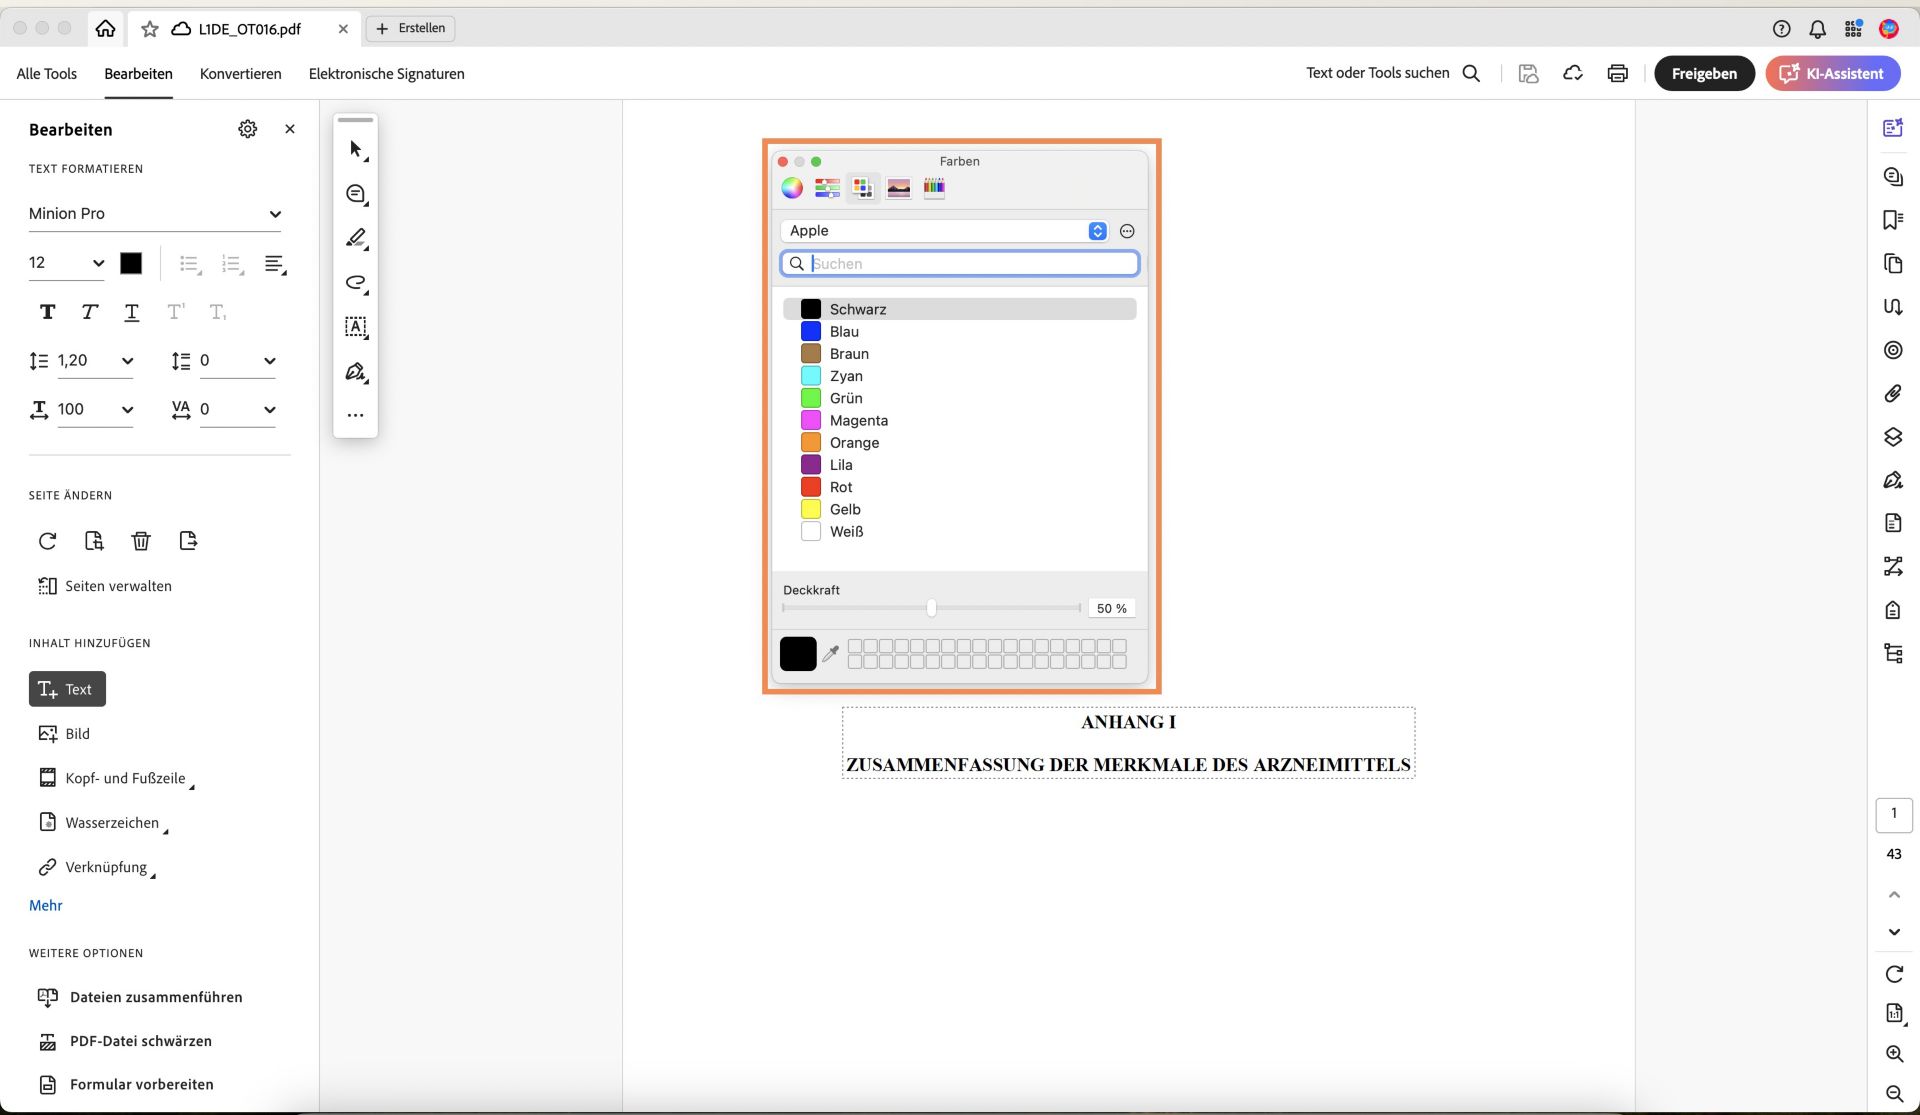Open the Apple color list dropdown
This screenshot has height=1115, width=1920.
[x=1096, y=230]
